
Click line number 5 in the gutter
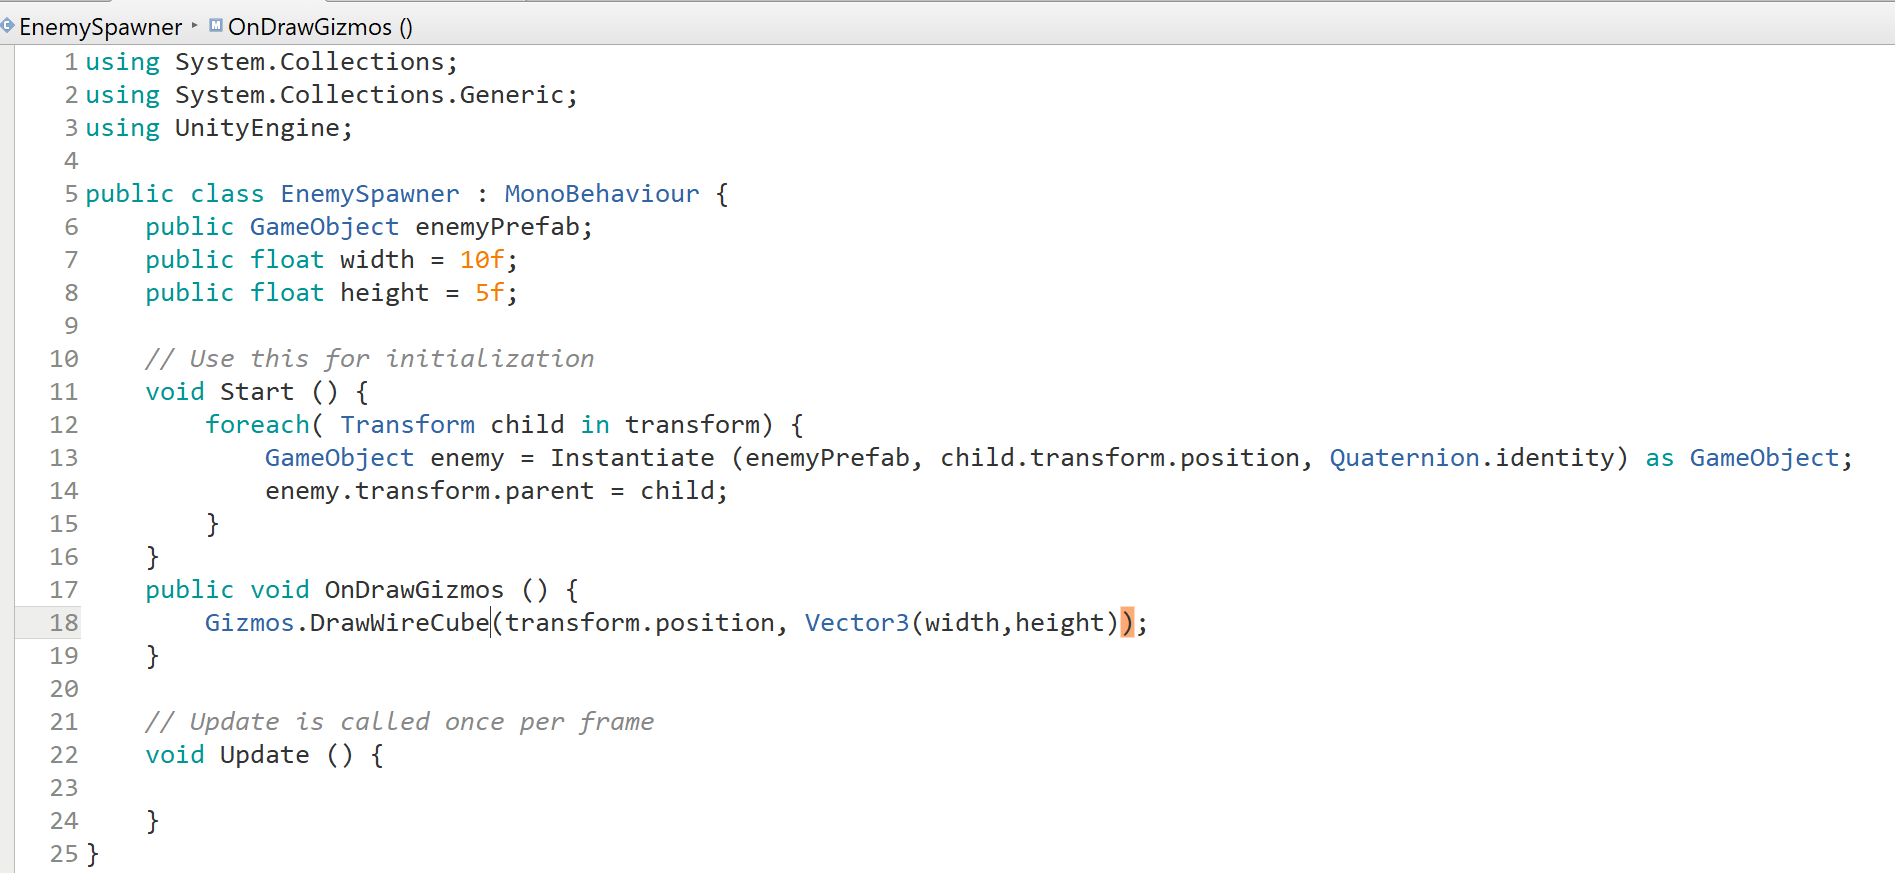coord(71,194)
